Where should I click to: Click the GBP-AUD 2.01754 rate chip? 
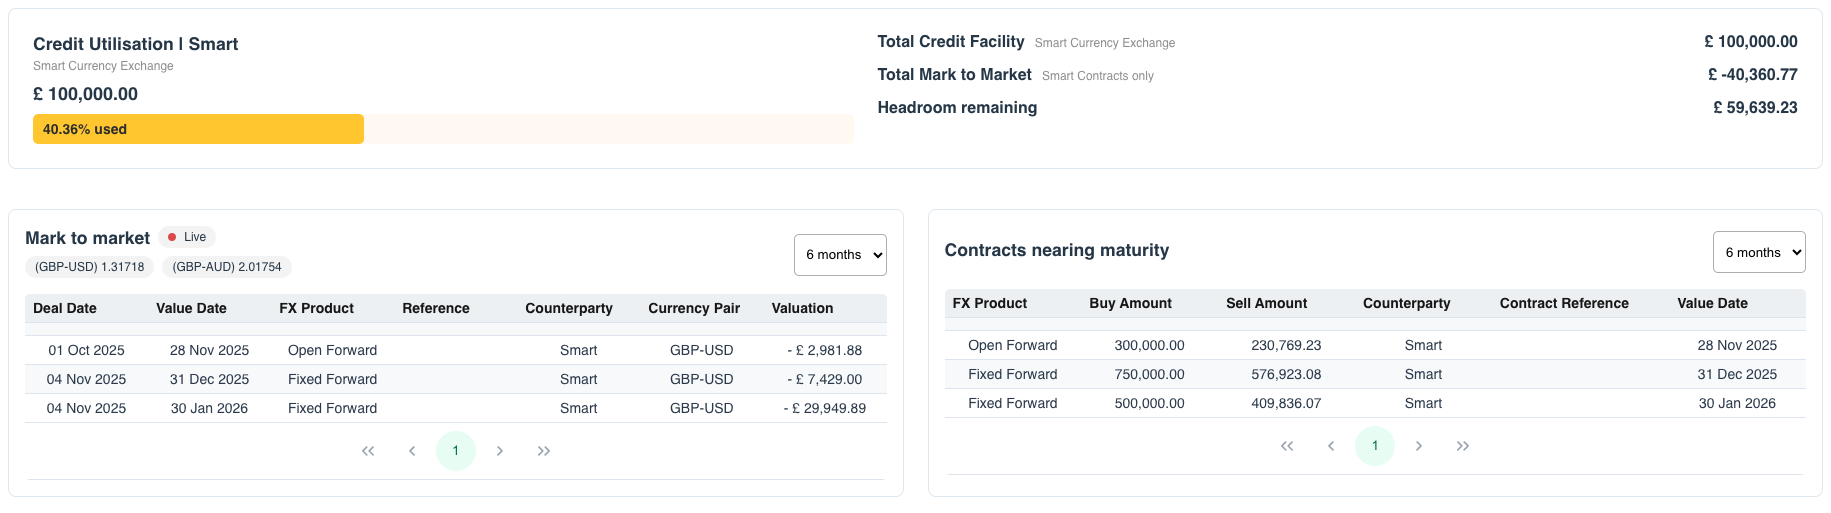pyautogui.click(x=227, y=267)
